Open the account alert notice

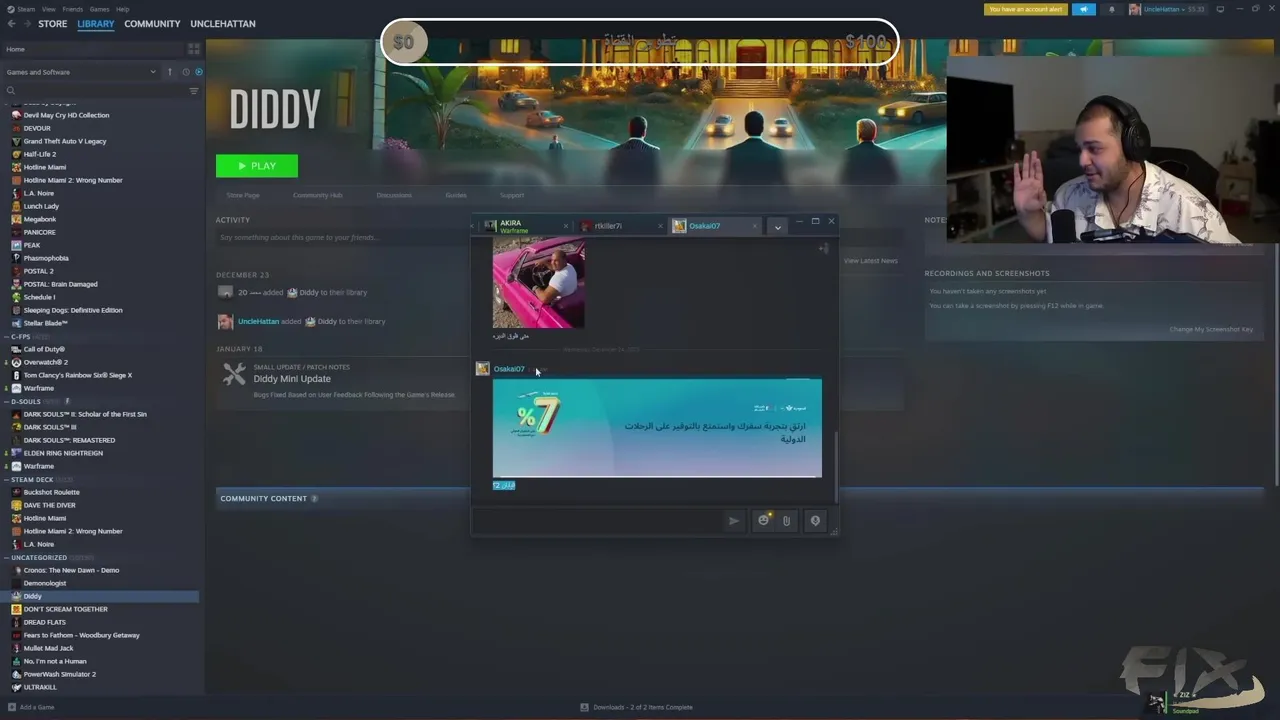(x=1025, y=9)
